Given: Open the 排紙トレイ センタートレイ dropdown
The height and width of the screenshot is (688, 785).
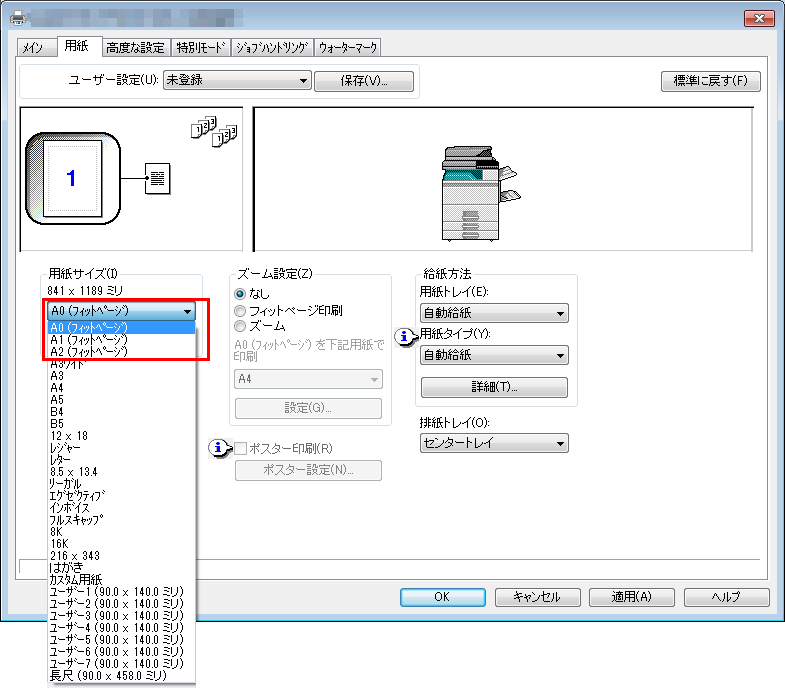Looking at the screenshot, I should click(x=494, y=443).
